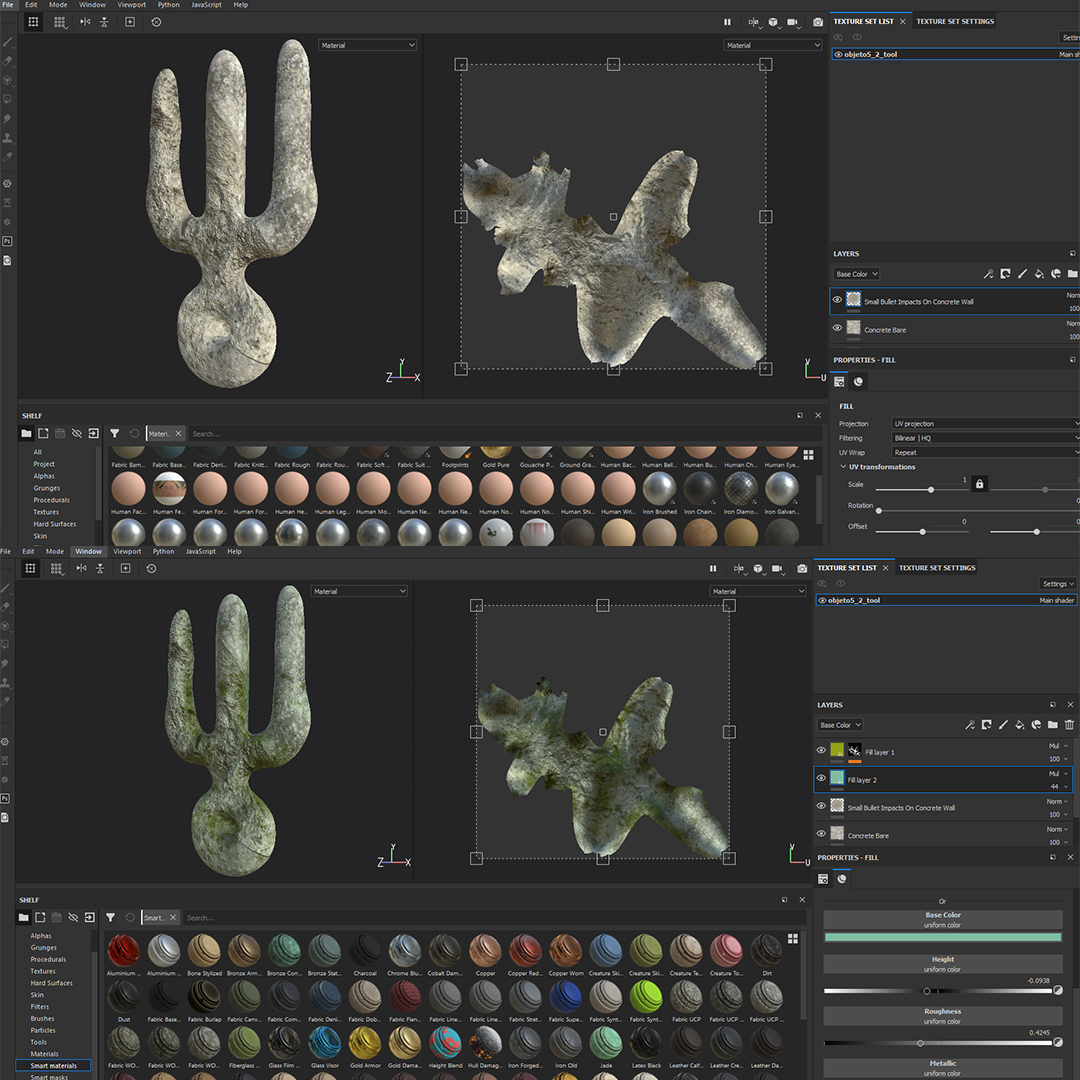The image size is (1080, 1080).
Task: Remove the "Smart..." shelf filter tag
Action: [172, 917]
